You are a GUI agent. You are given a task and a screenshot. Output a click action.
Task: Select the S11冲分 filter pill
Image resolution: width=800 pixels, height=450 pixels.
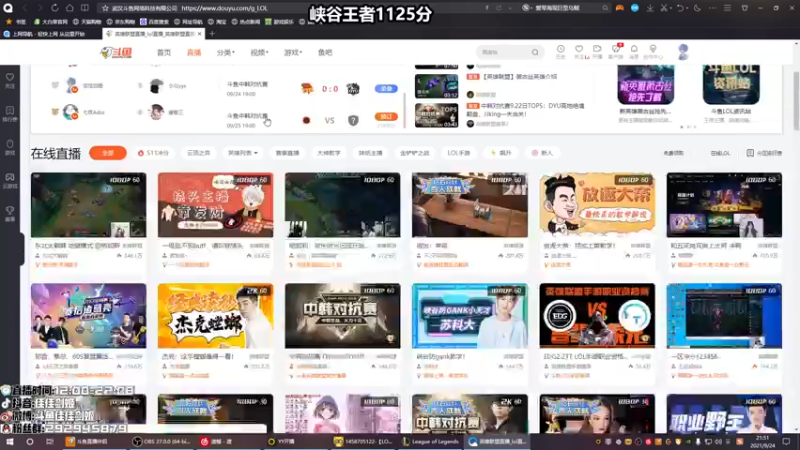click(153, 153)
